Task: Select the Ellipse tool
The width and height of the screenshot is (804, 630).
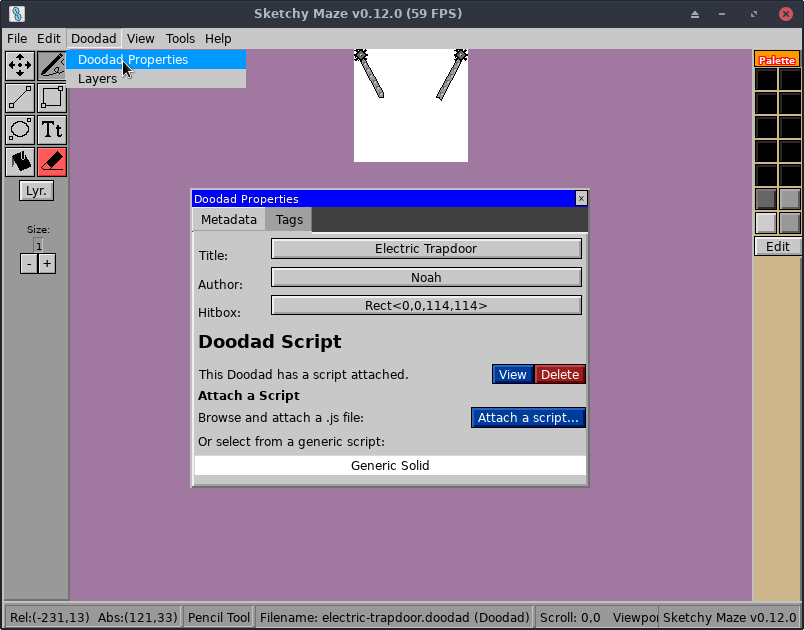Action: [x=19, y=129]
